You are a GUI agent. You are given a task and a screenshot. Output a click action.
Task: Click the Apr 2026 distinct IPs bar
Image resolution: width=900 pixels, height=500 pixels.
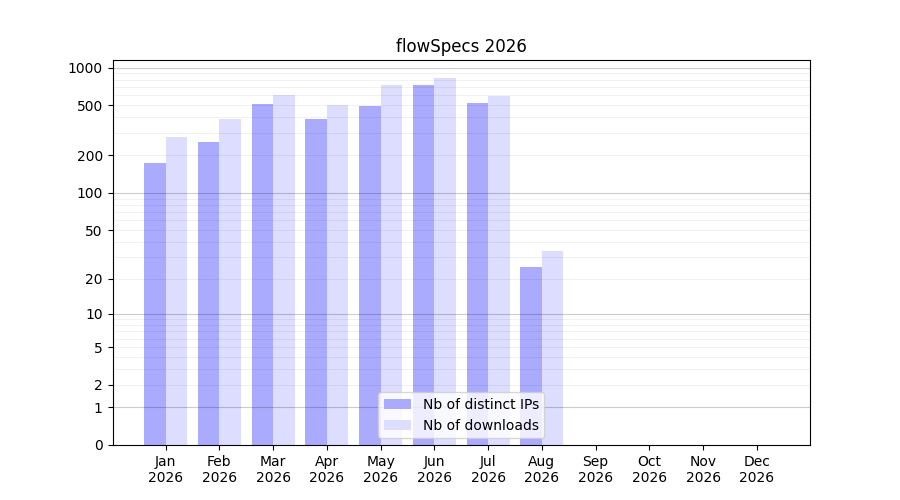pos(316,282)
